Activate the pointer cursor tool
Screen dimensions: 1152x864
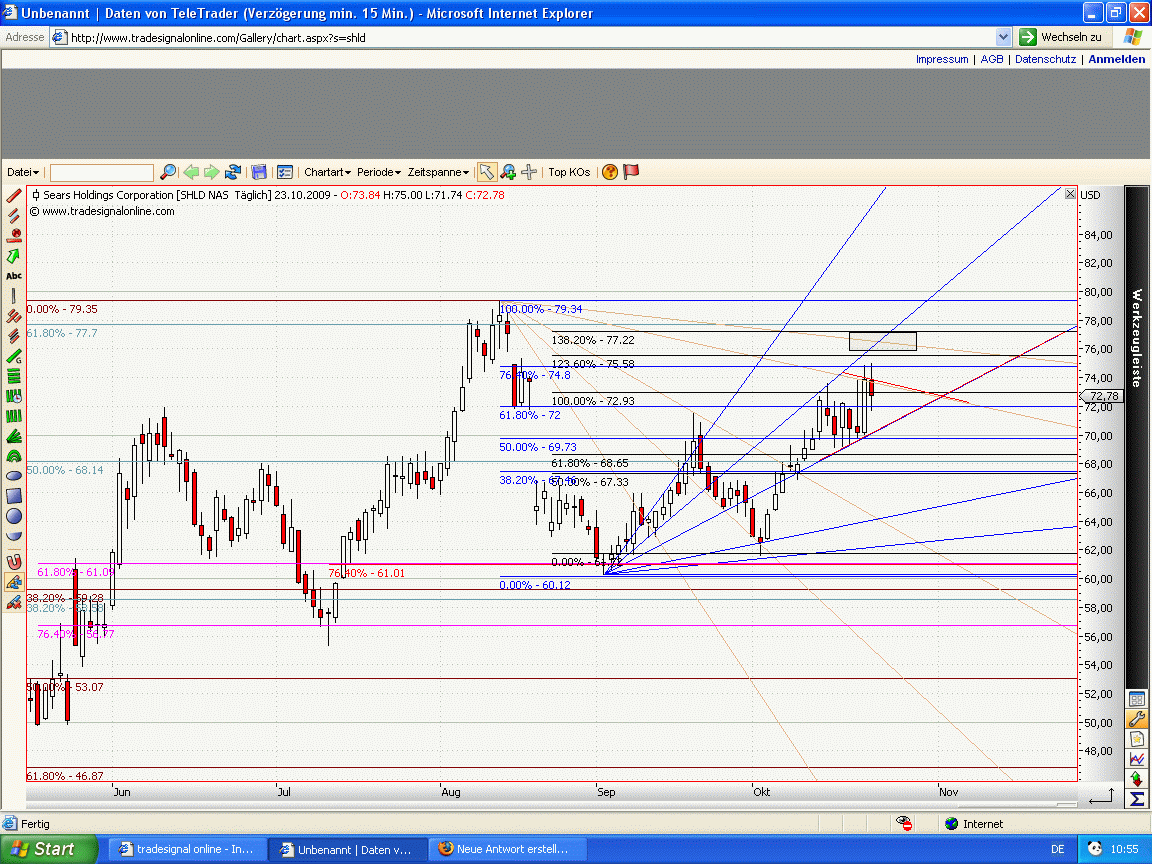click(486, 172)
